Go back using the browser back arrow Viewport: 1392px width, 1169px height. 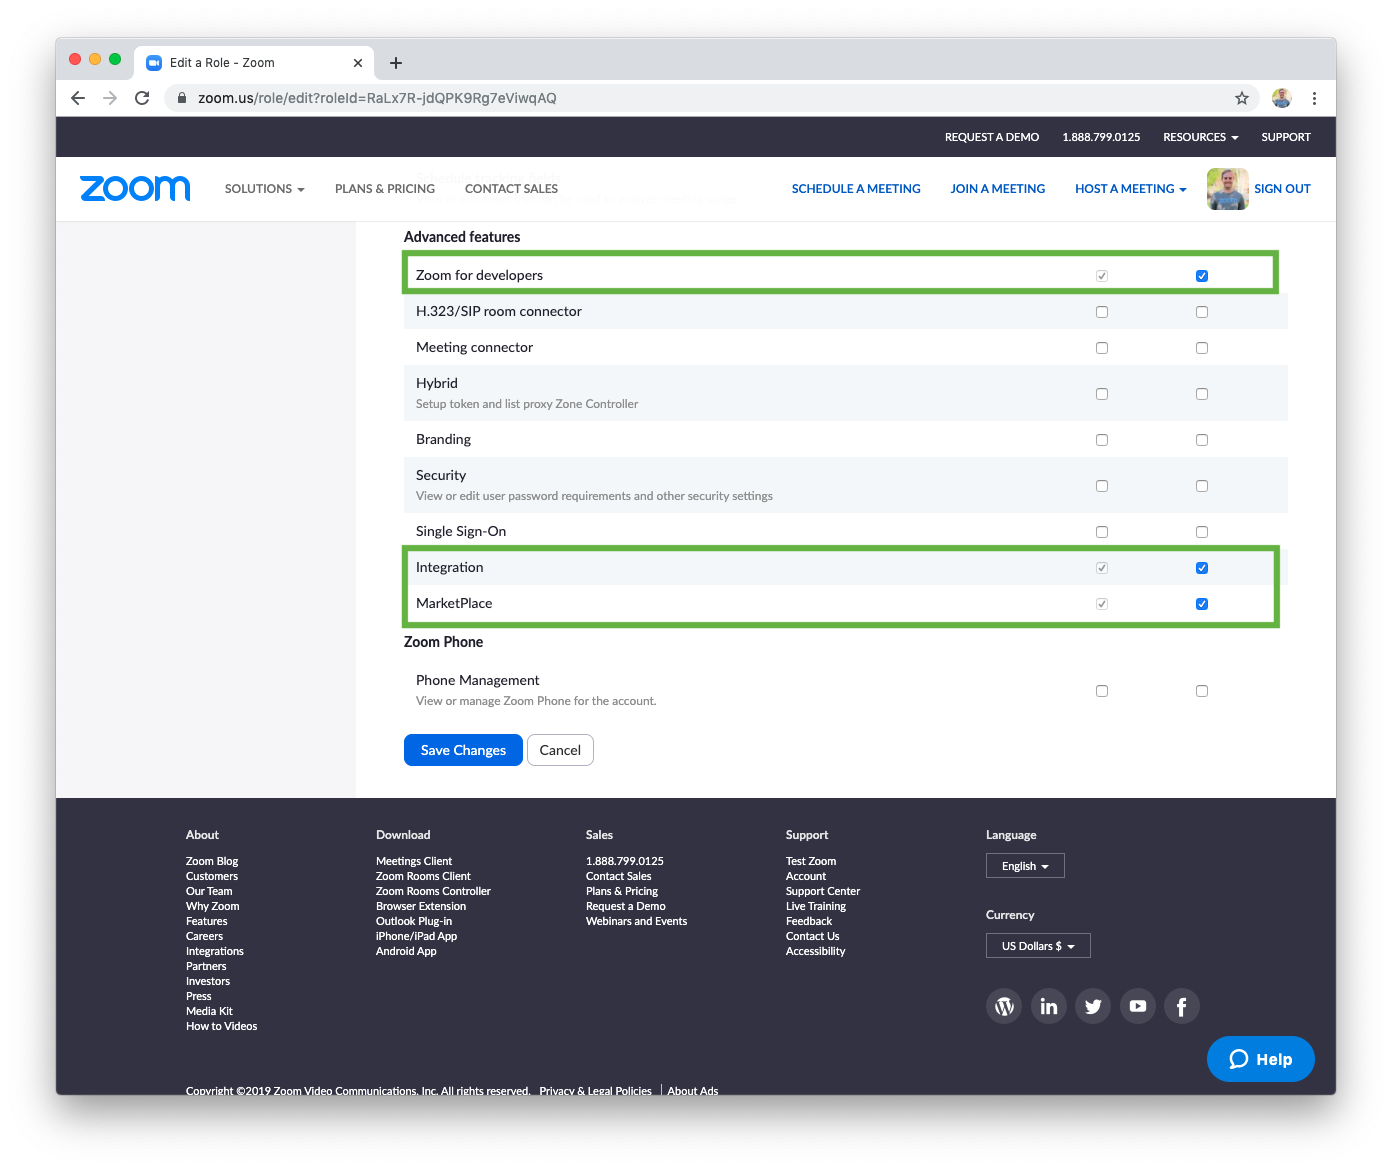coord(78,98)
